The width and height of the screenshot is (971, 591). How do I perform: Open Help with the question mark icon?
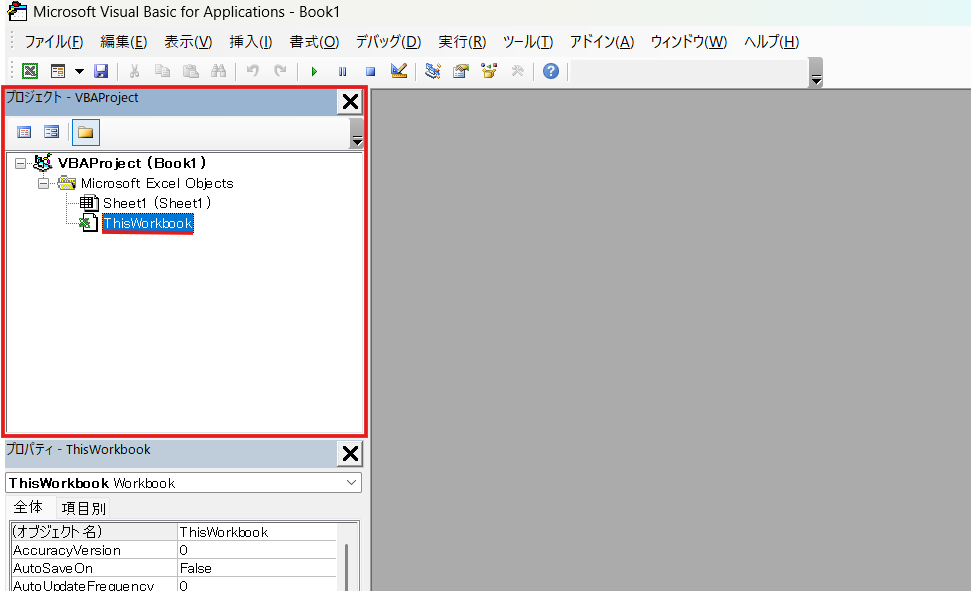click(551, 71)
